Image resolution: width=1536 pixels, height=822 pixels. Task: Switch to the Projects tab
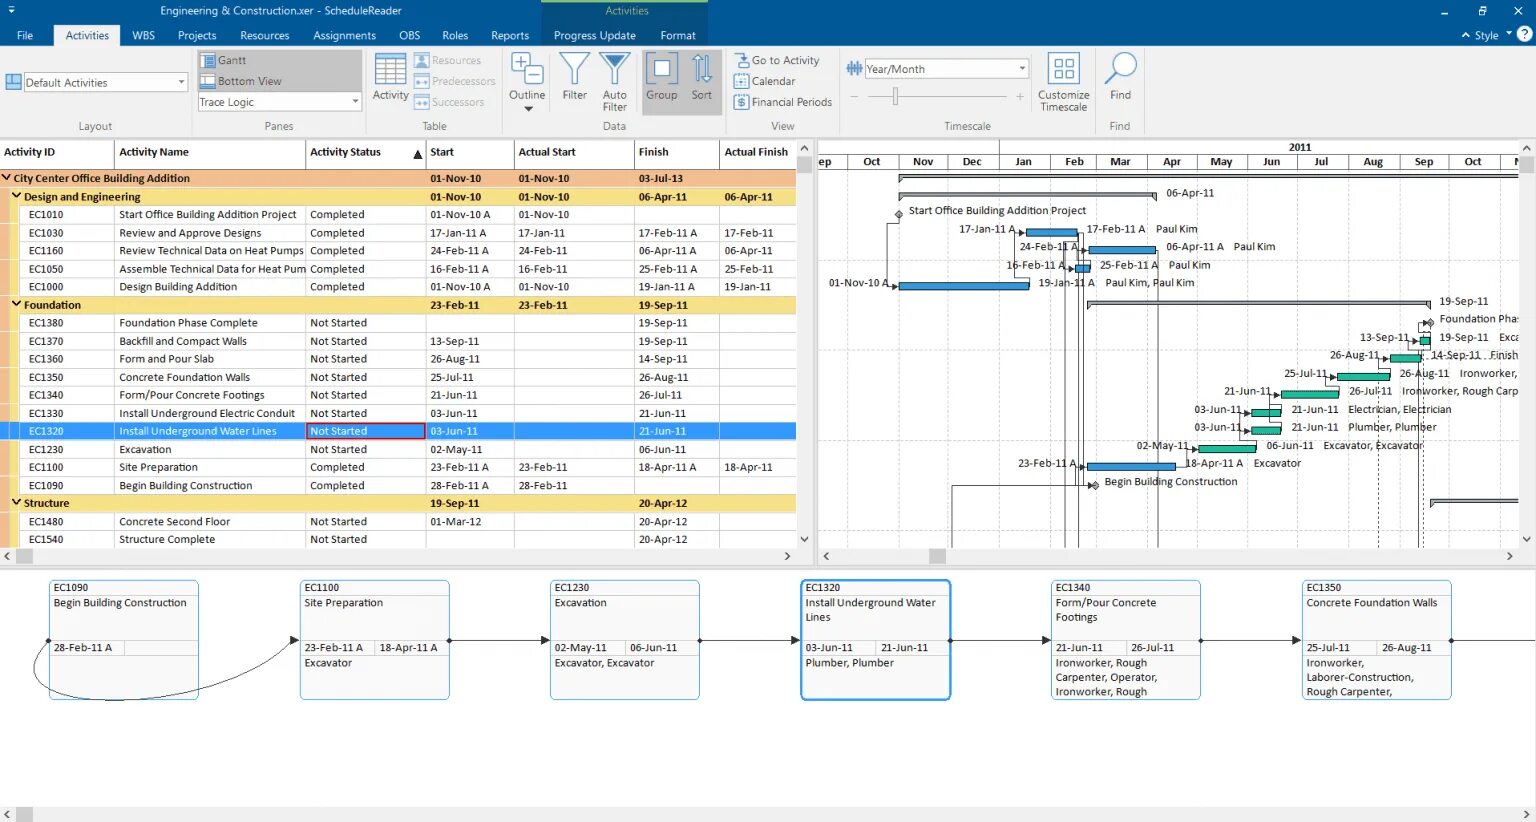coord(197,35)
